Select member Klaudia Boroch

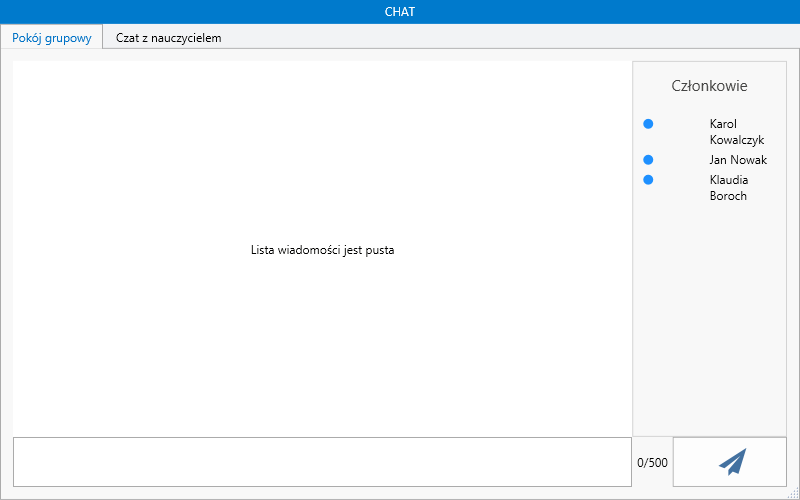pyautogui.click(x=729, y=188)
